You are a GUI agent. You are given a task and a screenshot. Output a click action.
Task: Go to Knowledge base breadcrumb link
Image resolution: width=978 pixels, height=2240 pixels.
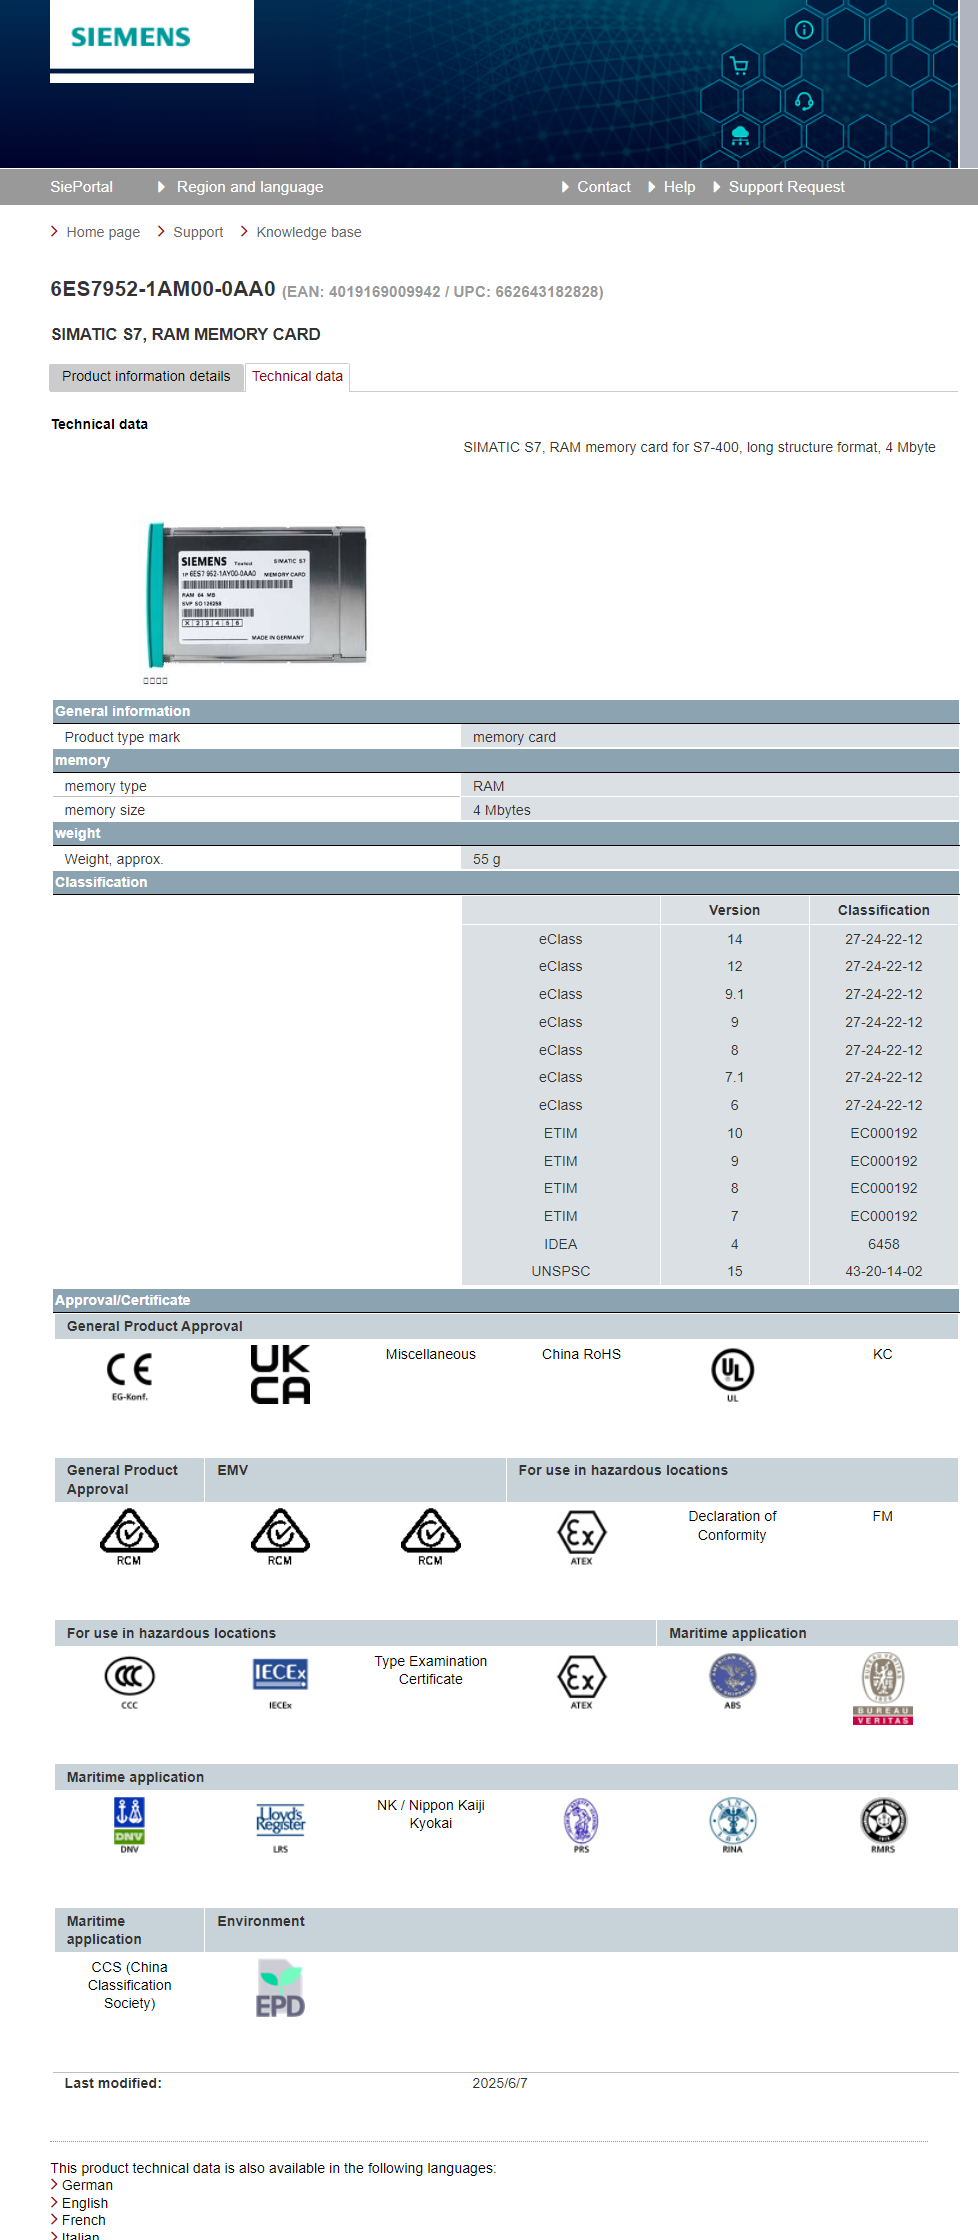click(x=308, y=232)
